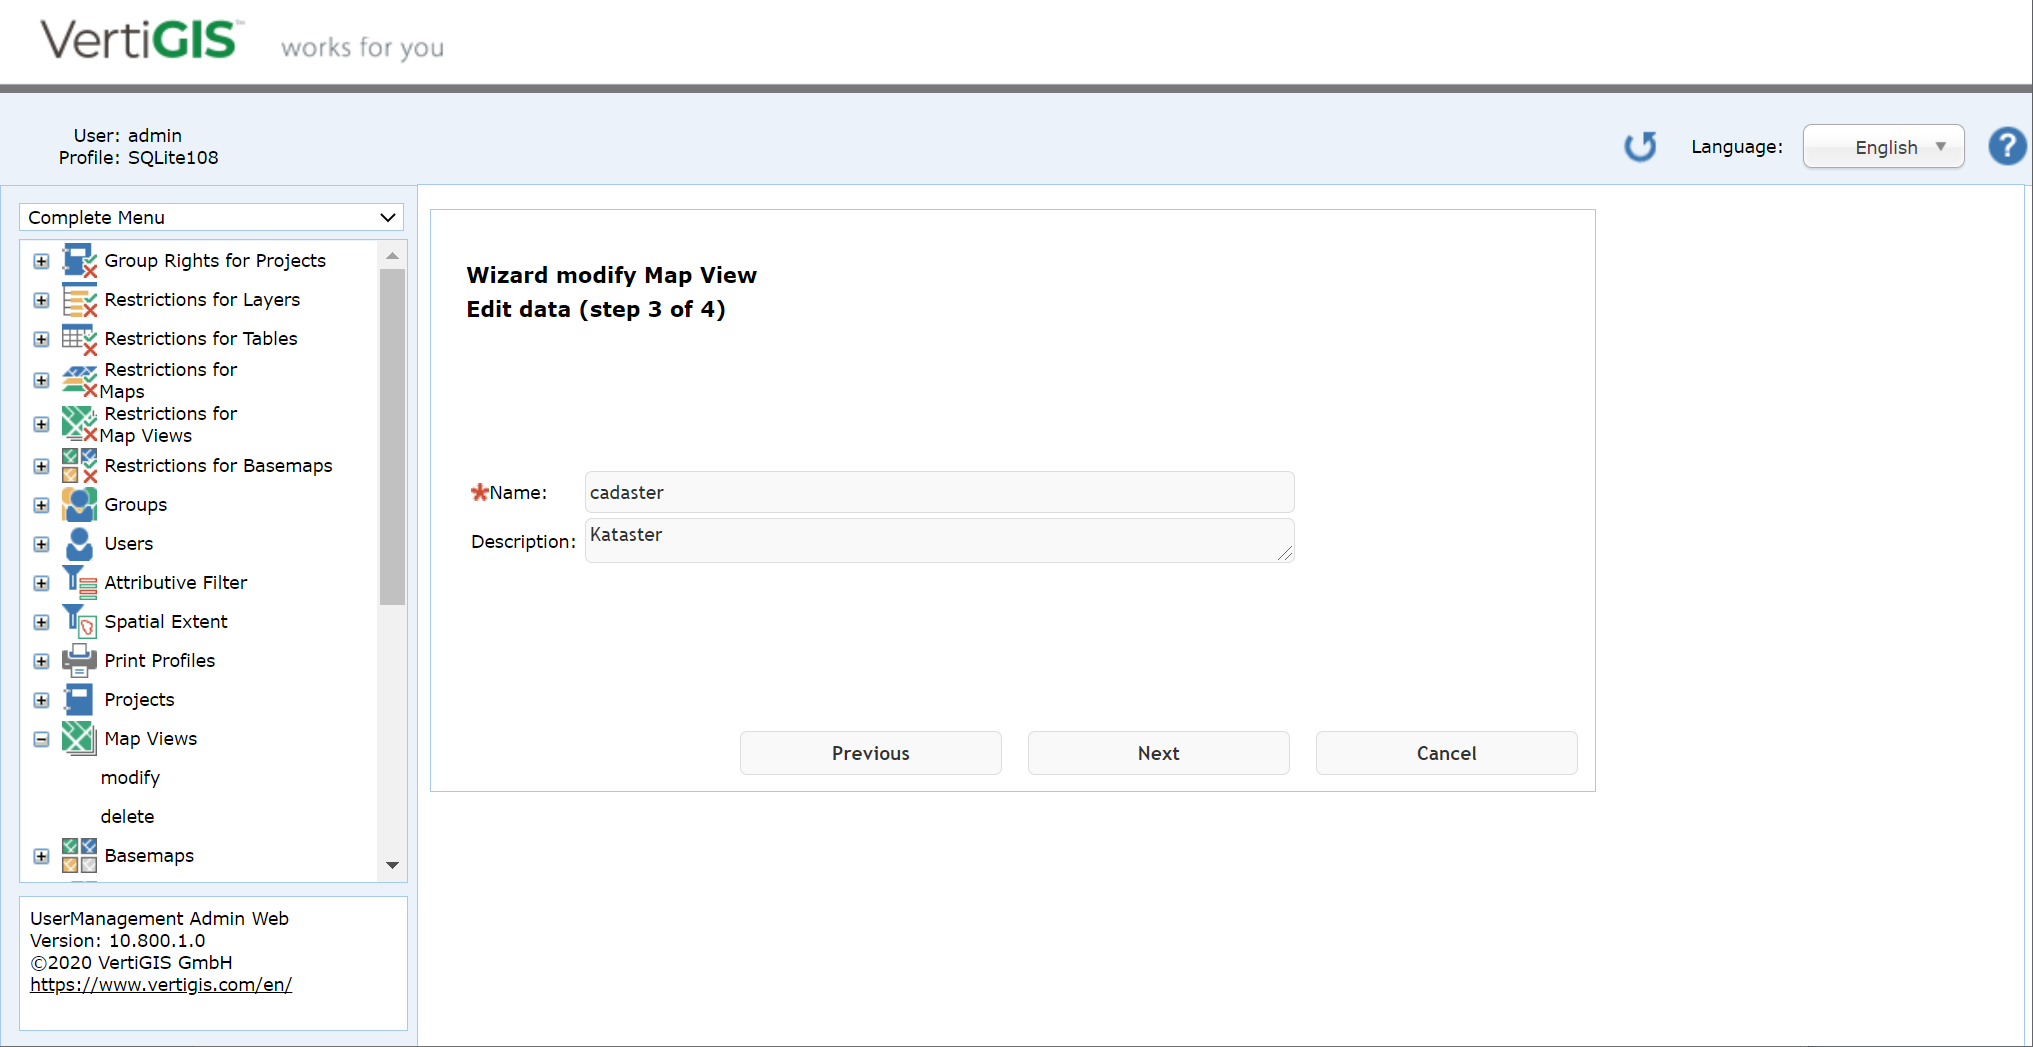Select the Spatial Extent funnel icon

(79, 621)
